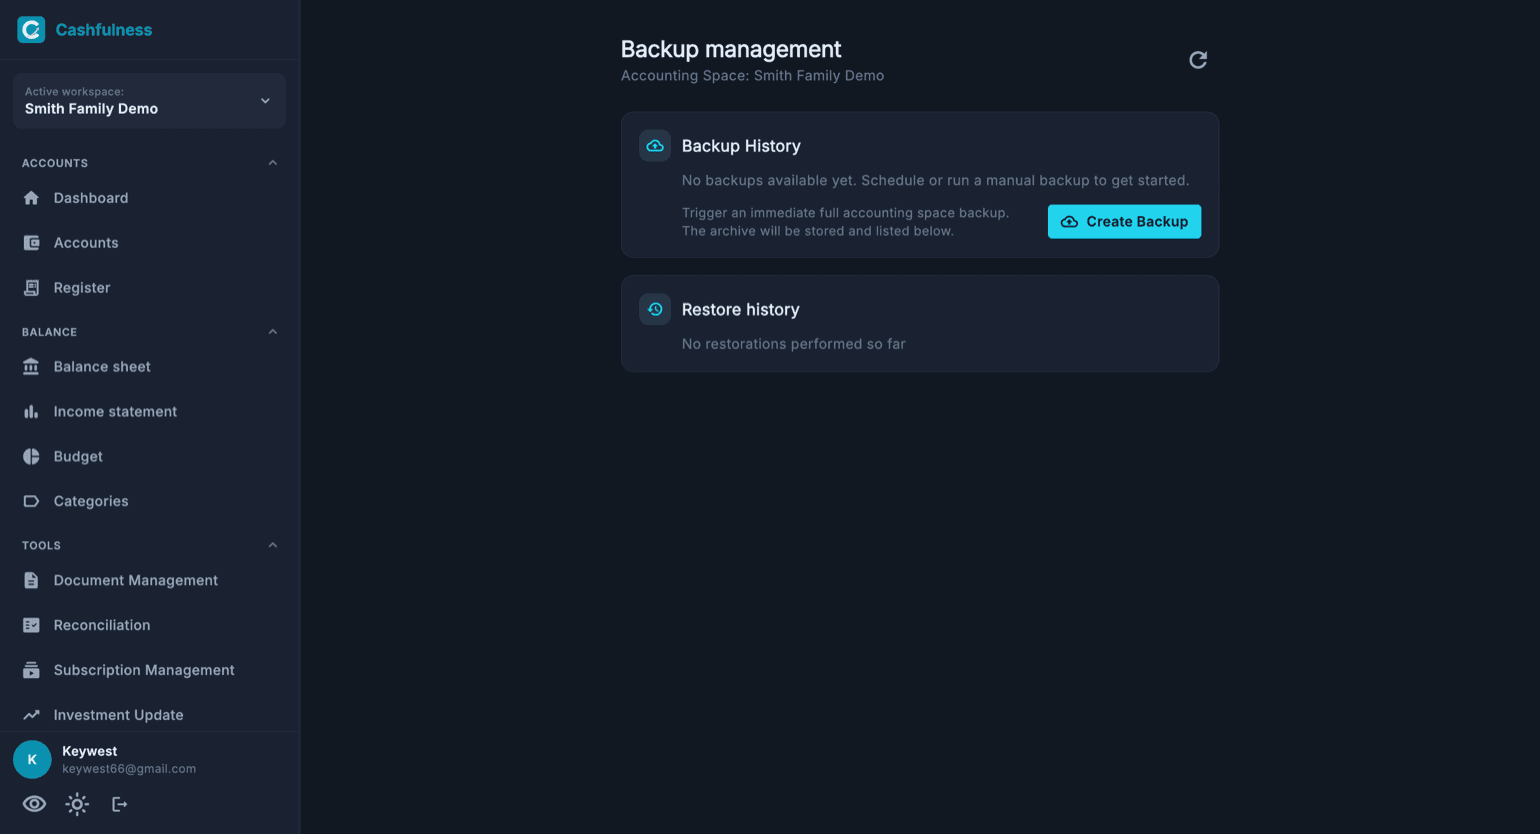
Task: Go to Reconciliation label
Action: [102, 625]
